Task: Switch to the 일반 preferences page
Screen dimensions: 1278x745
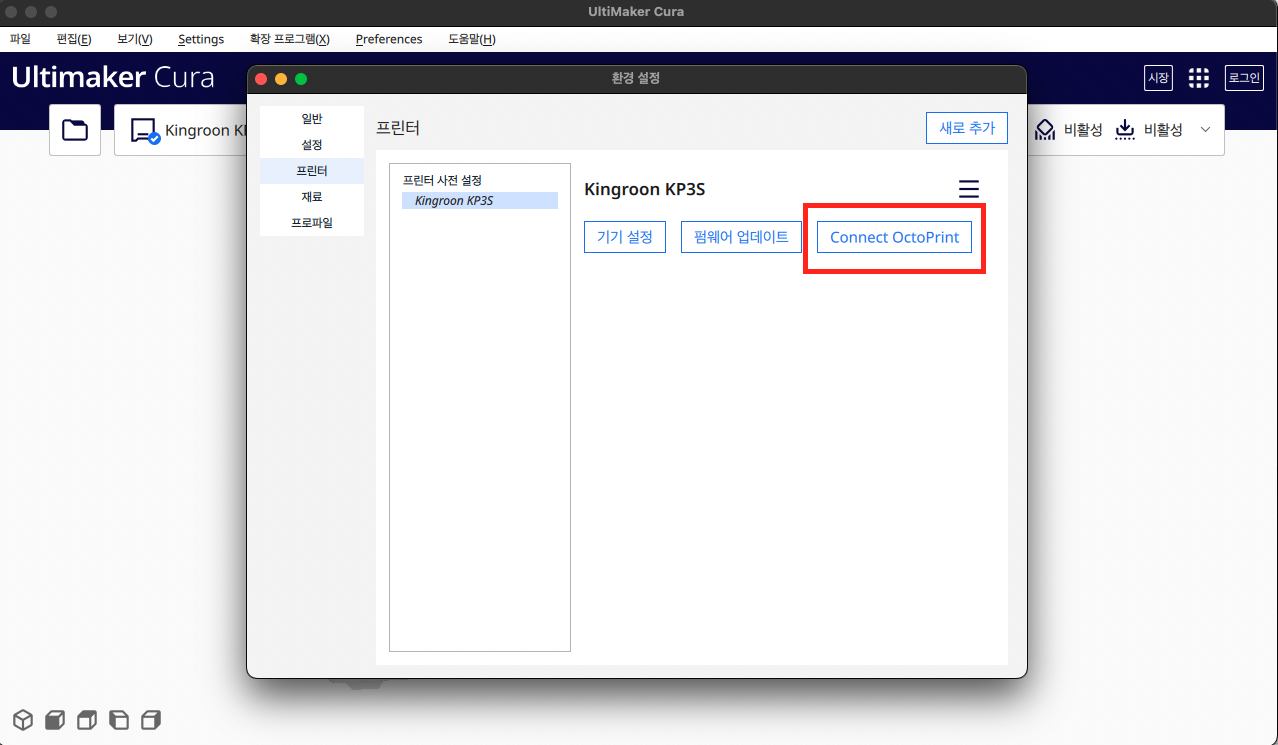Action: (312, 119)
